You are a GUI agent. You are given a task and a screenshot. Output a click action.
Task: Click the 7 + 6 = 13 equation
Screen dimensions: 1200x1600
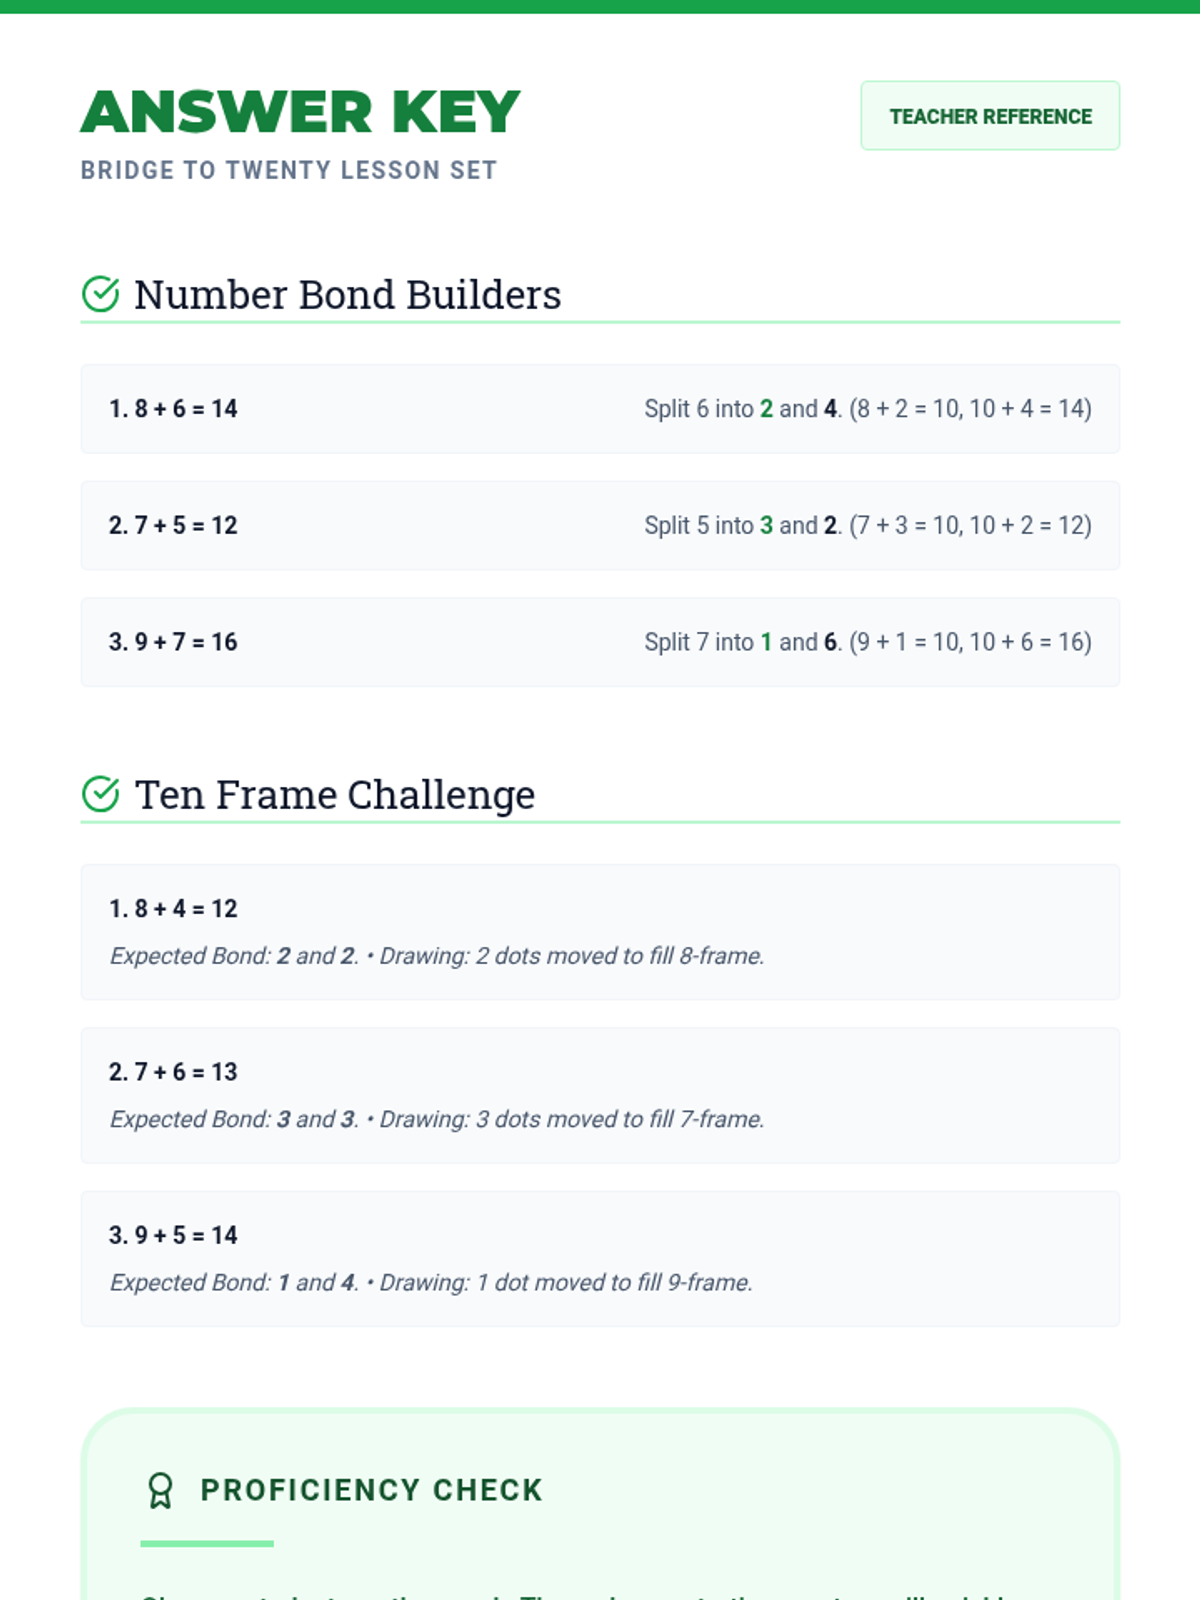pos(173,1072)
